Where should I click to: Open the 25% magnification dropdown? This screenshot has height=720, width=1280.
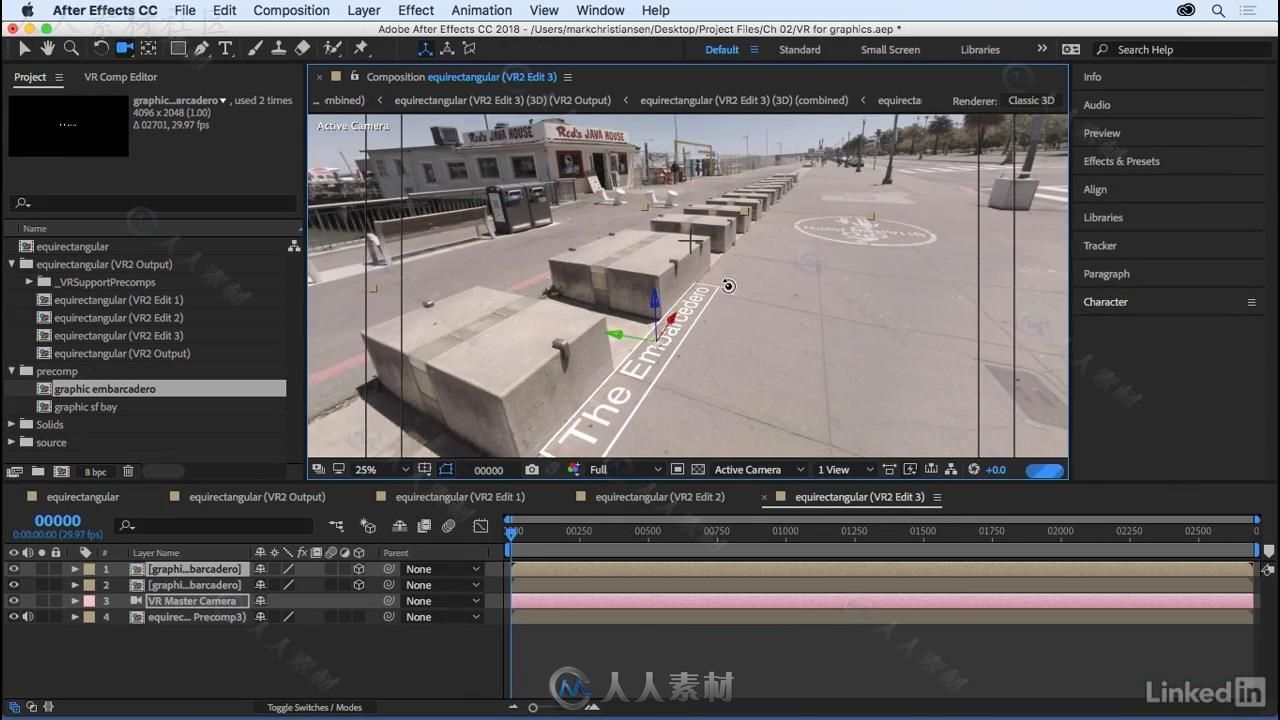[382, 470]
